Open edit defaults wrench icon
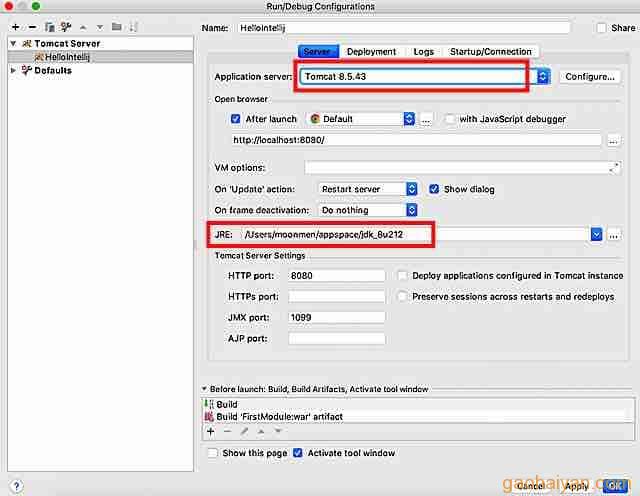640x496 pixels. coord(66,27)
